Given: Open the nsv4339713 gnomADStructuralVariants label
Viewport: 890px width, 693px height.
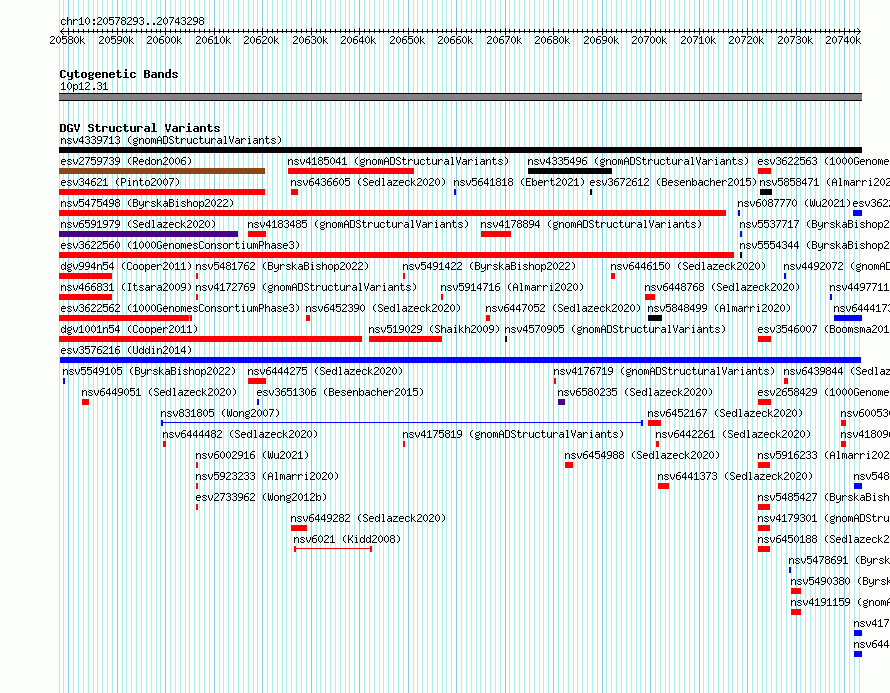Looking at the screenshot, I should coord(171,140).
